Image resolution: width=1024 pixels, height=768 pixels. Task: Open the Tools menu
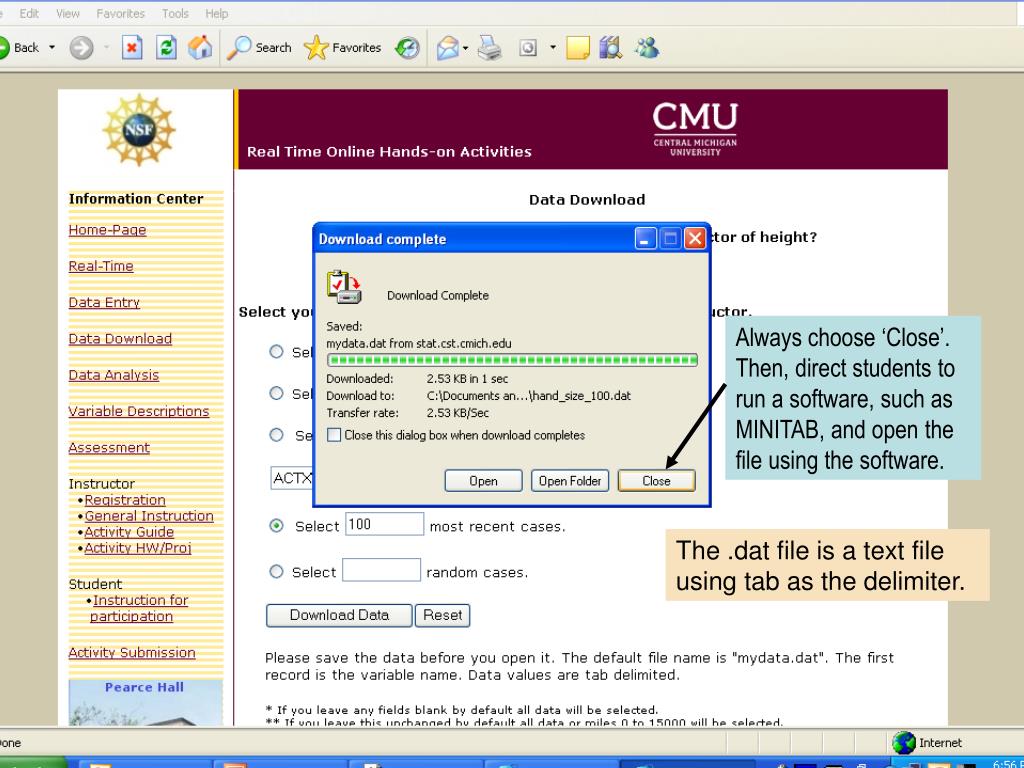pos(175,14)
